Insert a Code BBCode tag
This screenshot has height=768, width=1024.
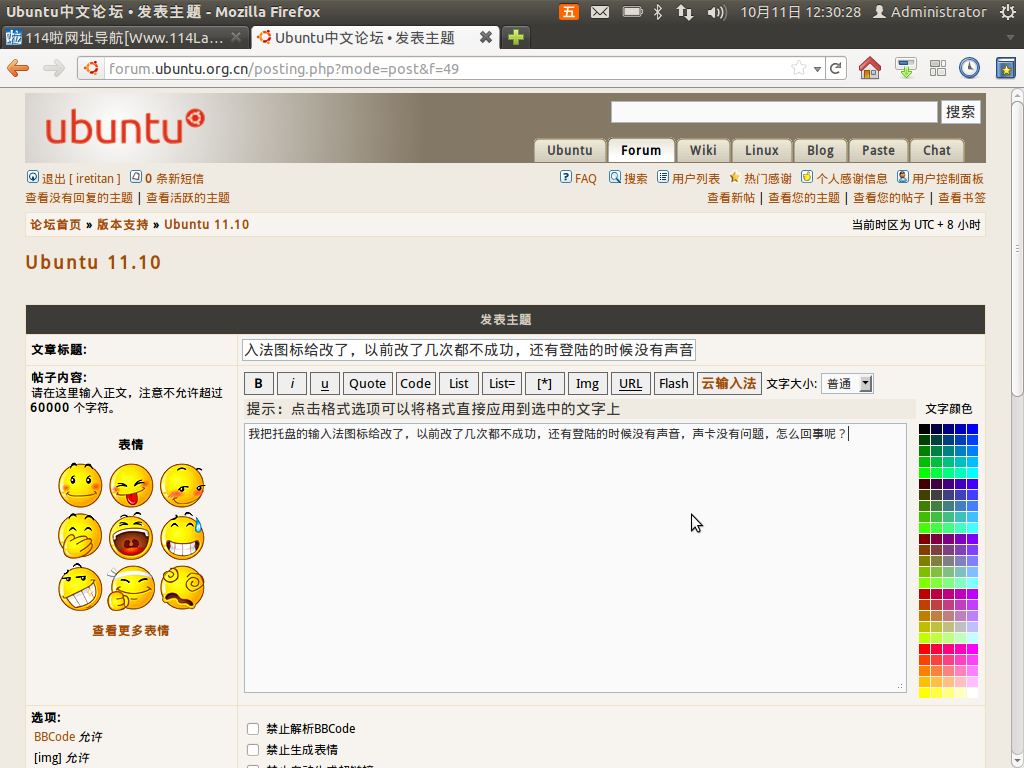(x=415, y=383)
